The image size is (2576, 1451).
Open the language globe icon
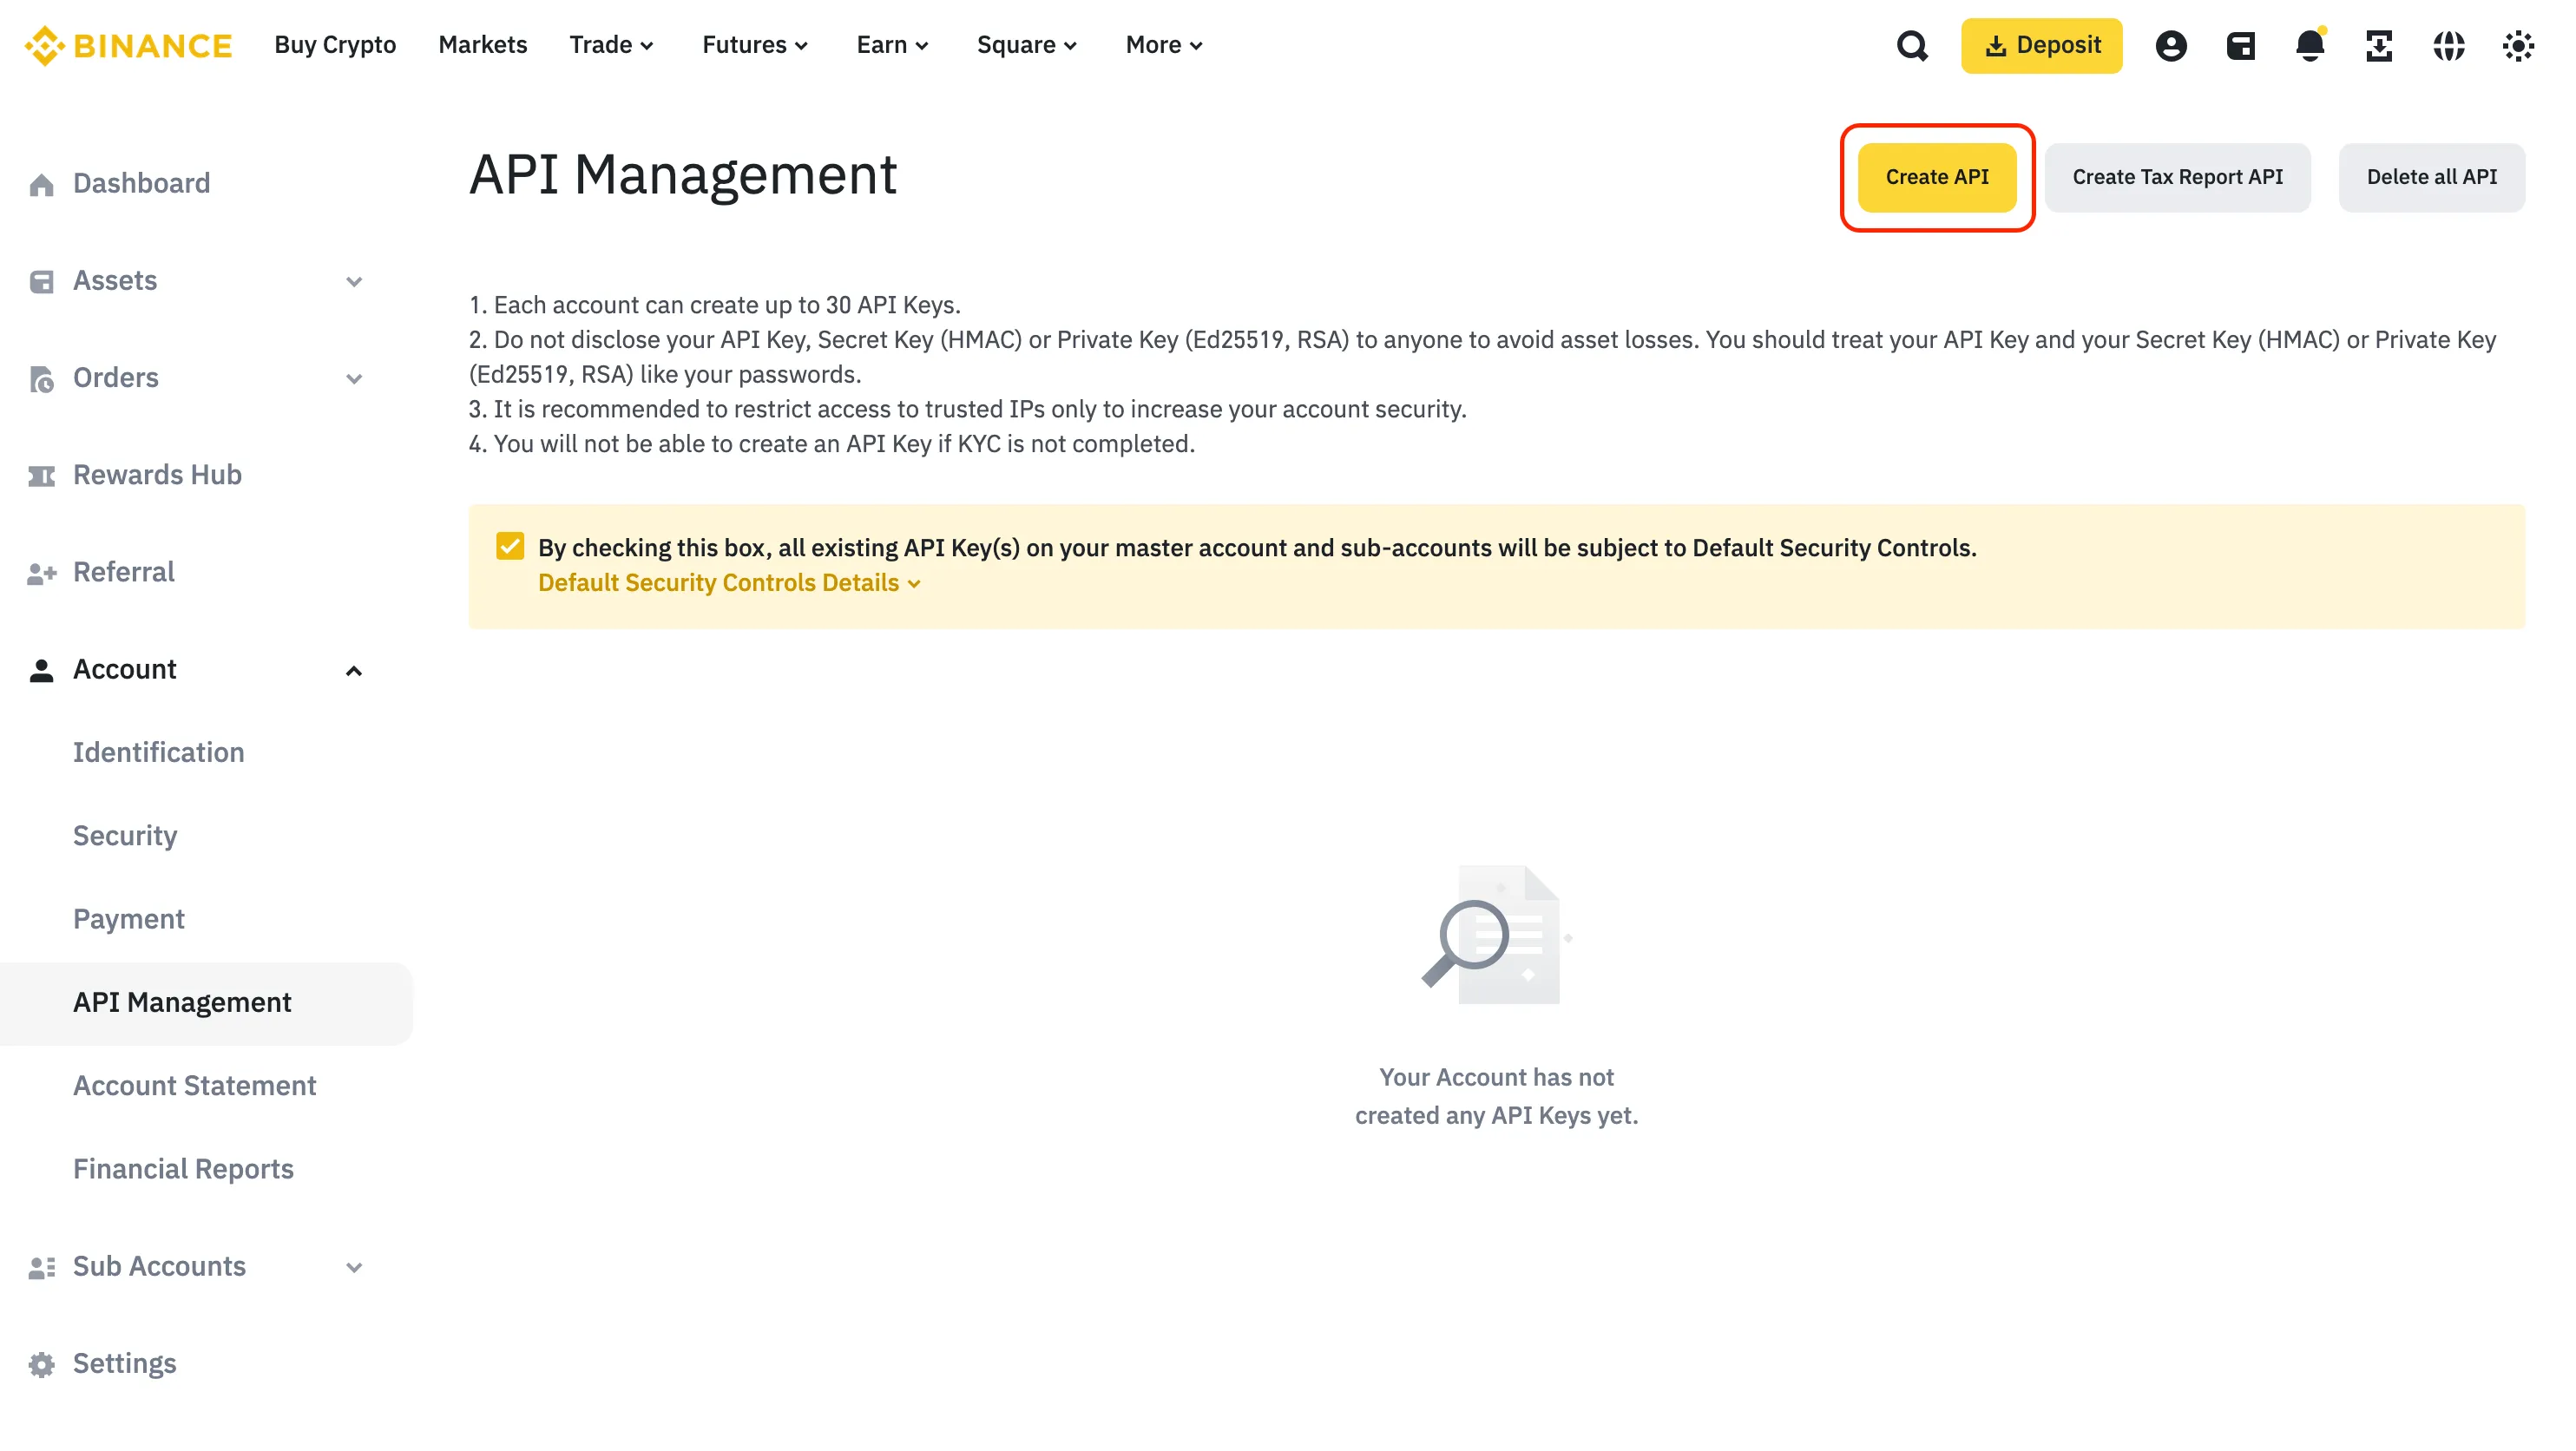tap(2448, 46)
